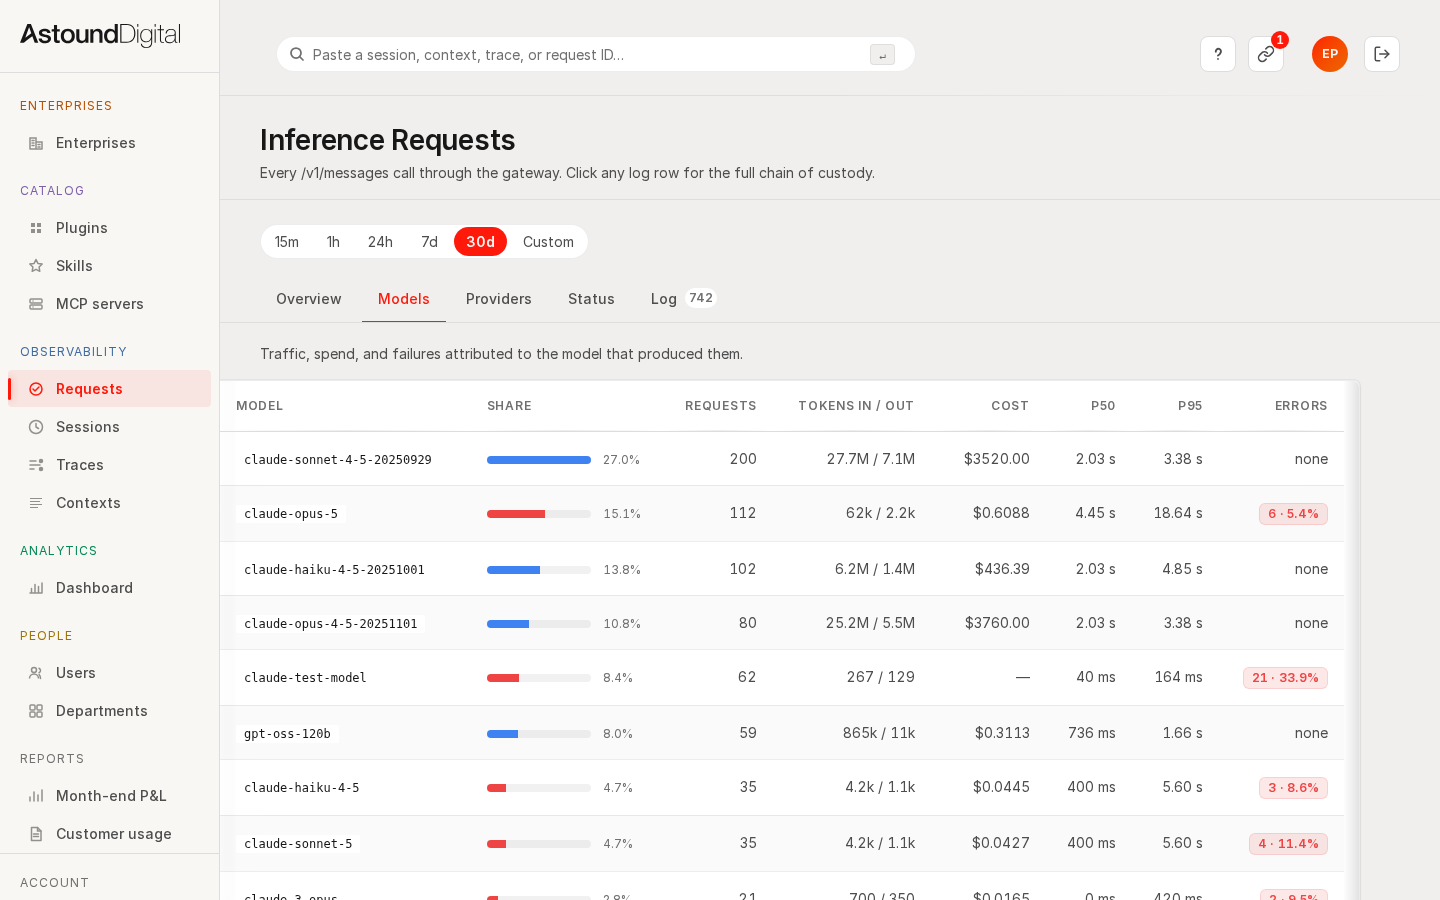Select the 1h time range

(333, 242)
